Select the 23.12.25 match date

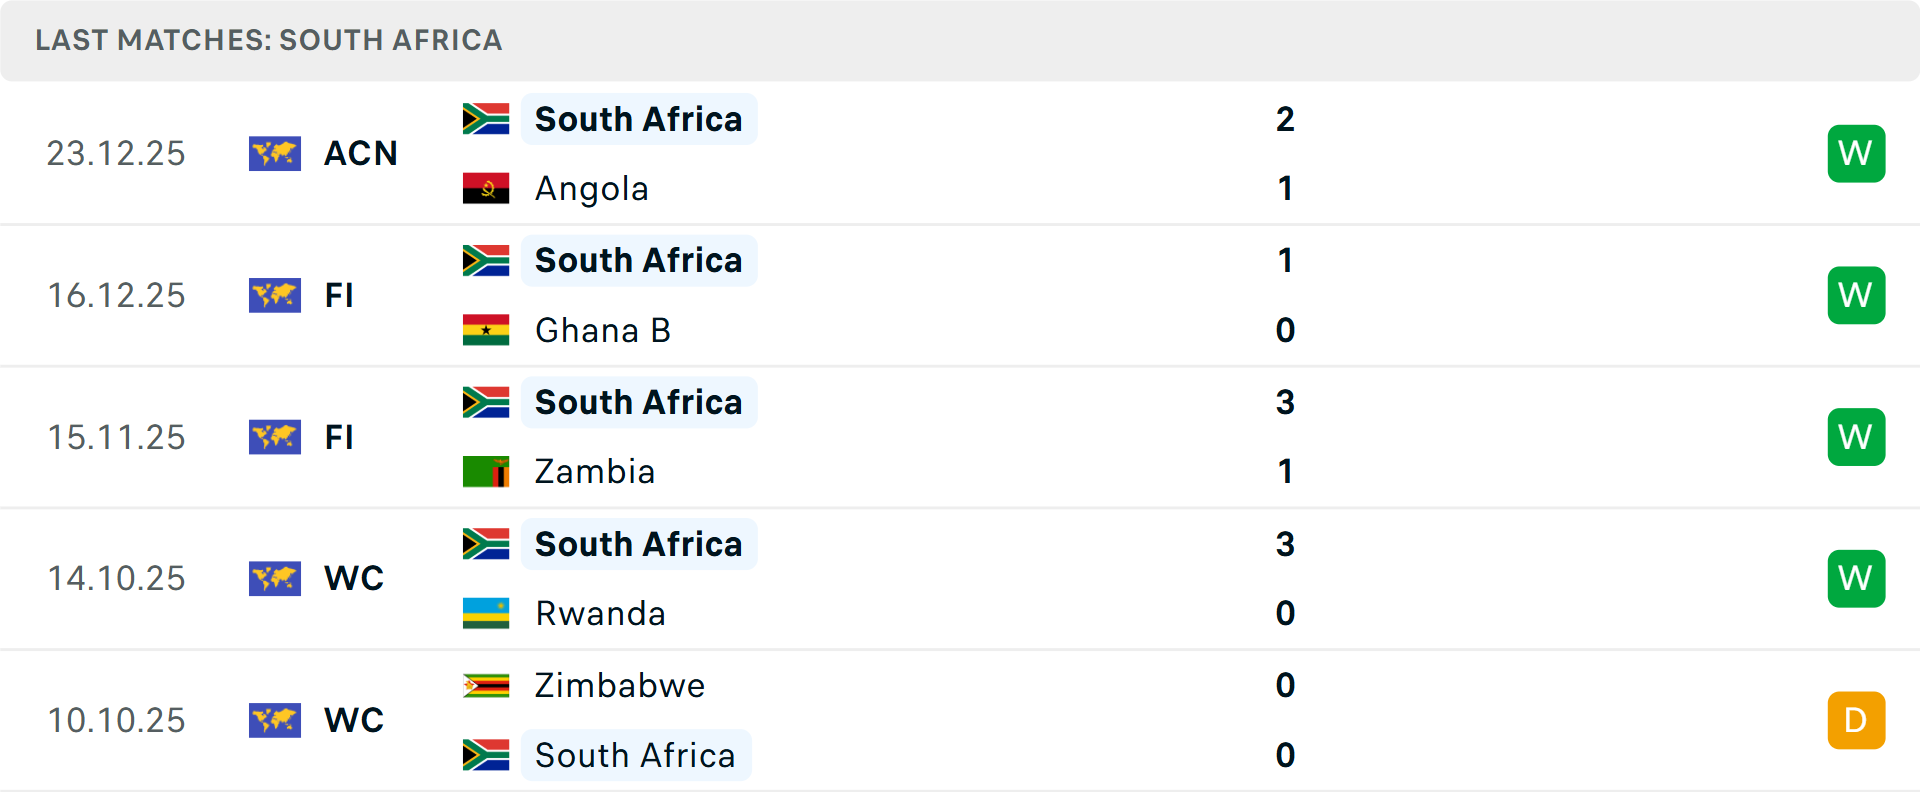click(x=116, y=153)
